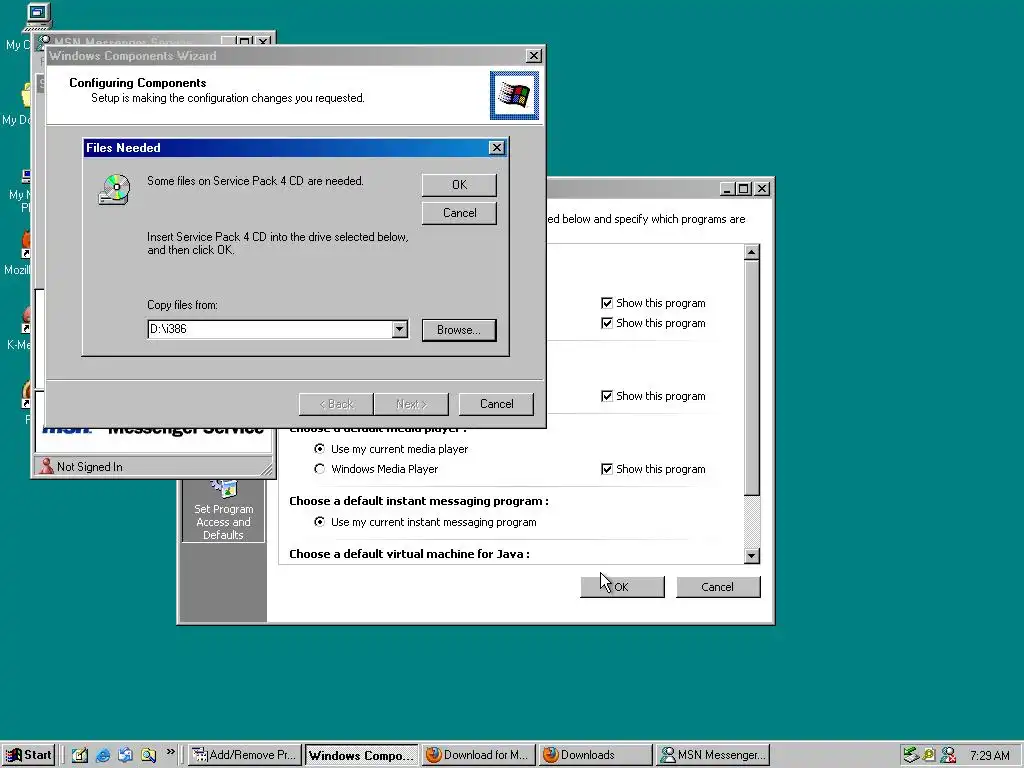Image resolution: width=1024 pixels, height=768 pixels.
Task: Select Set Program Access and Defaults sidebar icon
Action: [x=223, y=509]
